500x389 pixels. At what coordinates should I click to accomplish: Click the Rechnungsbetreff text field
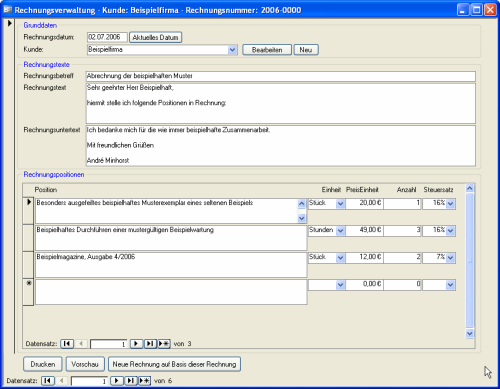pos(281,76)
